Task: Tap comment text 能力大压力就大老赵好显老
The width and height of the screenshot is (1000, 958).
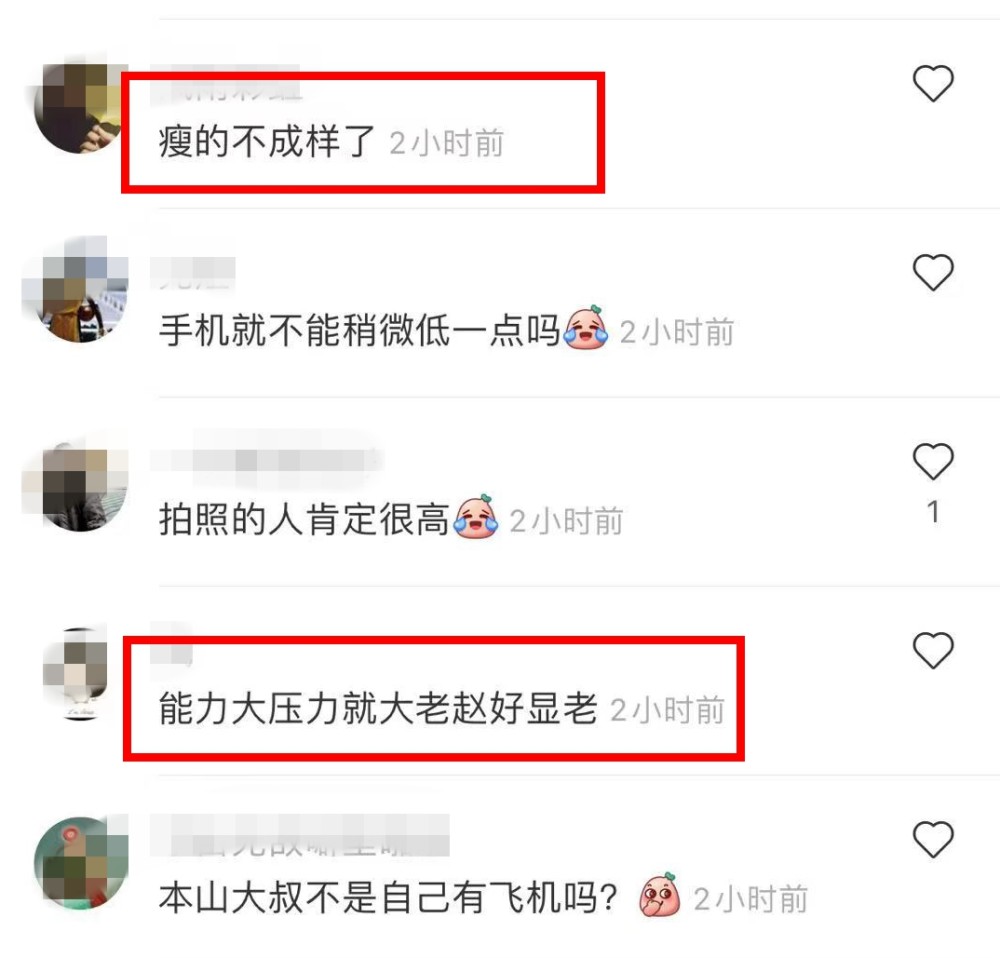Action: point(378,709)
